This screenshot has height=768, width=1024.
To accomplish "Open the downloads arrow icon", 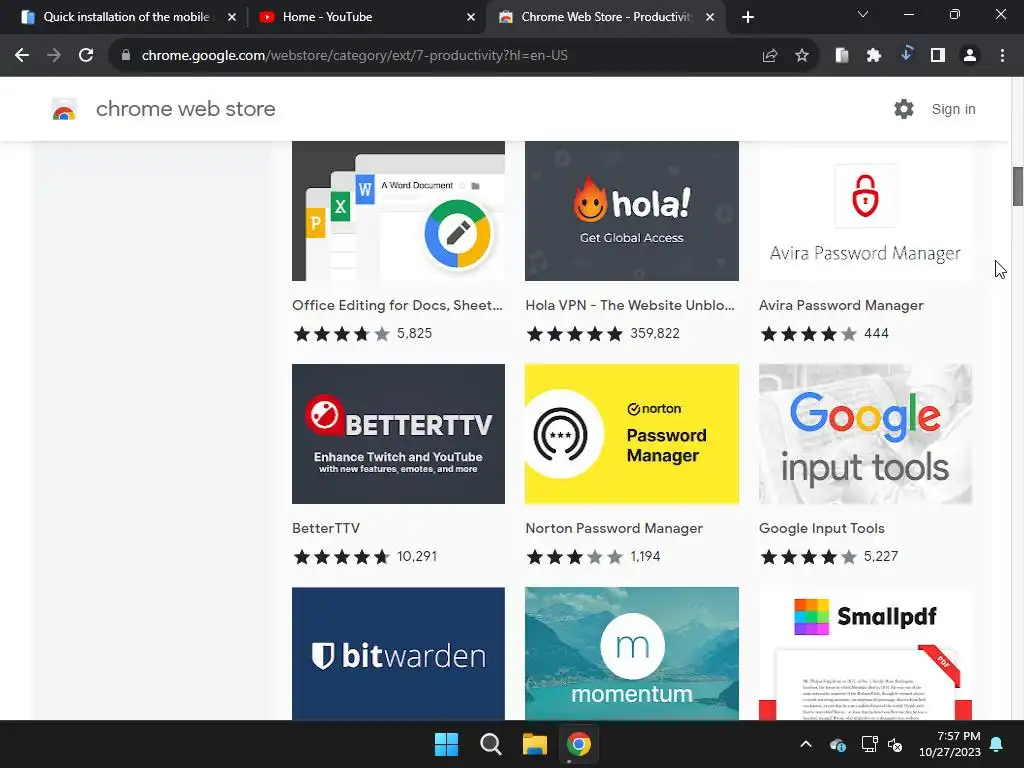I will pyautogui.click(x=906, y=54).
